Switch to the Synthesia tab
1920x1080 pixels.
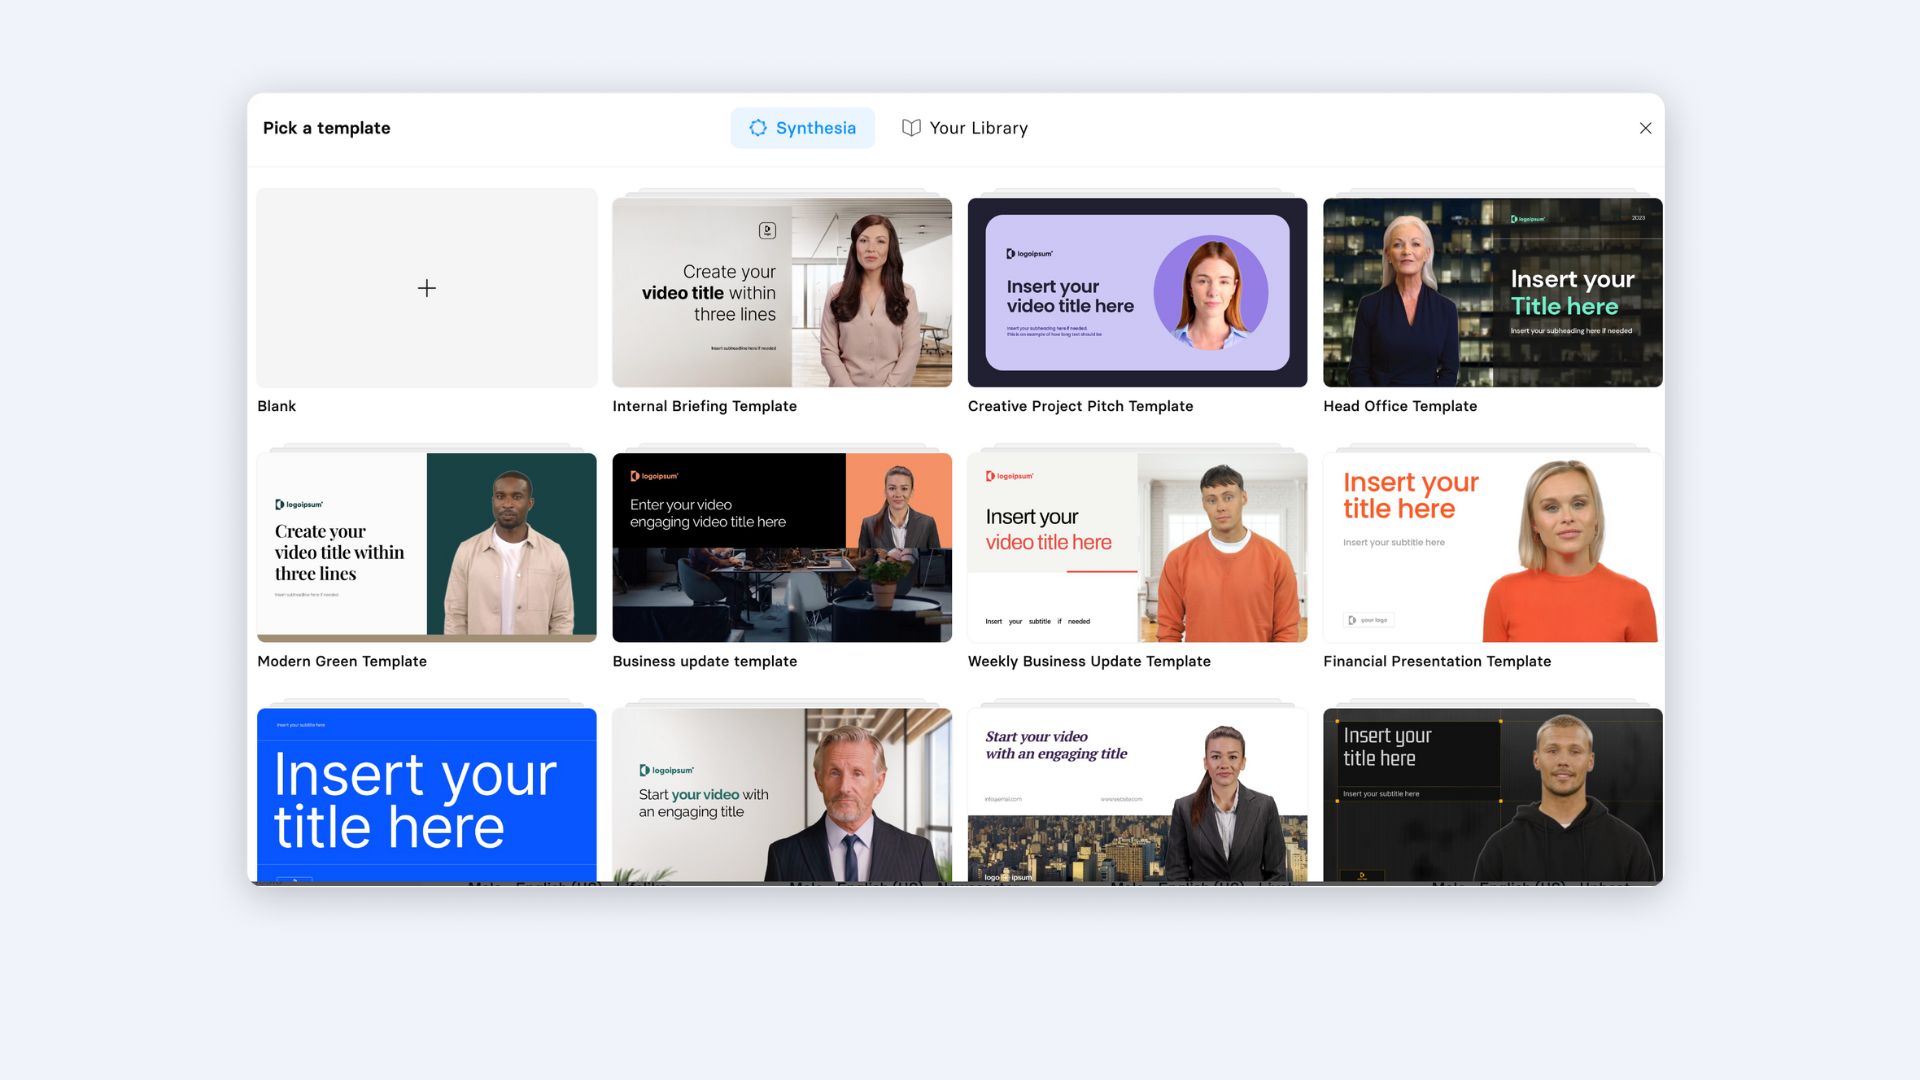pos(802,128)
